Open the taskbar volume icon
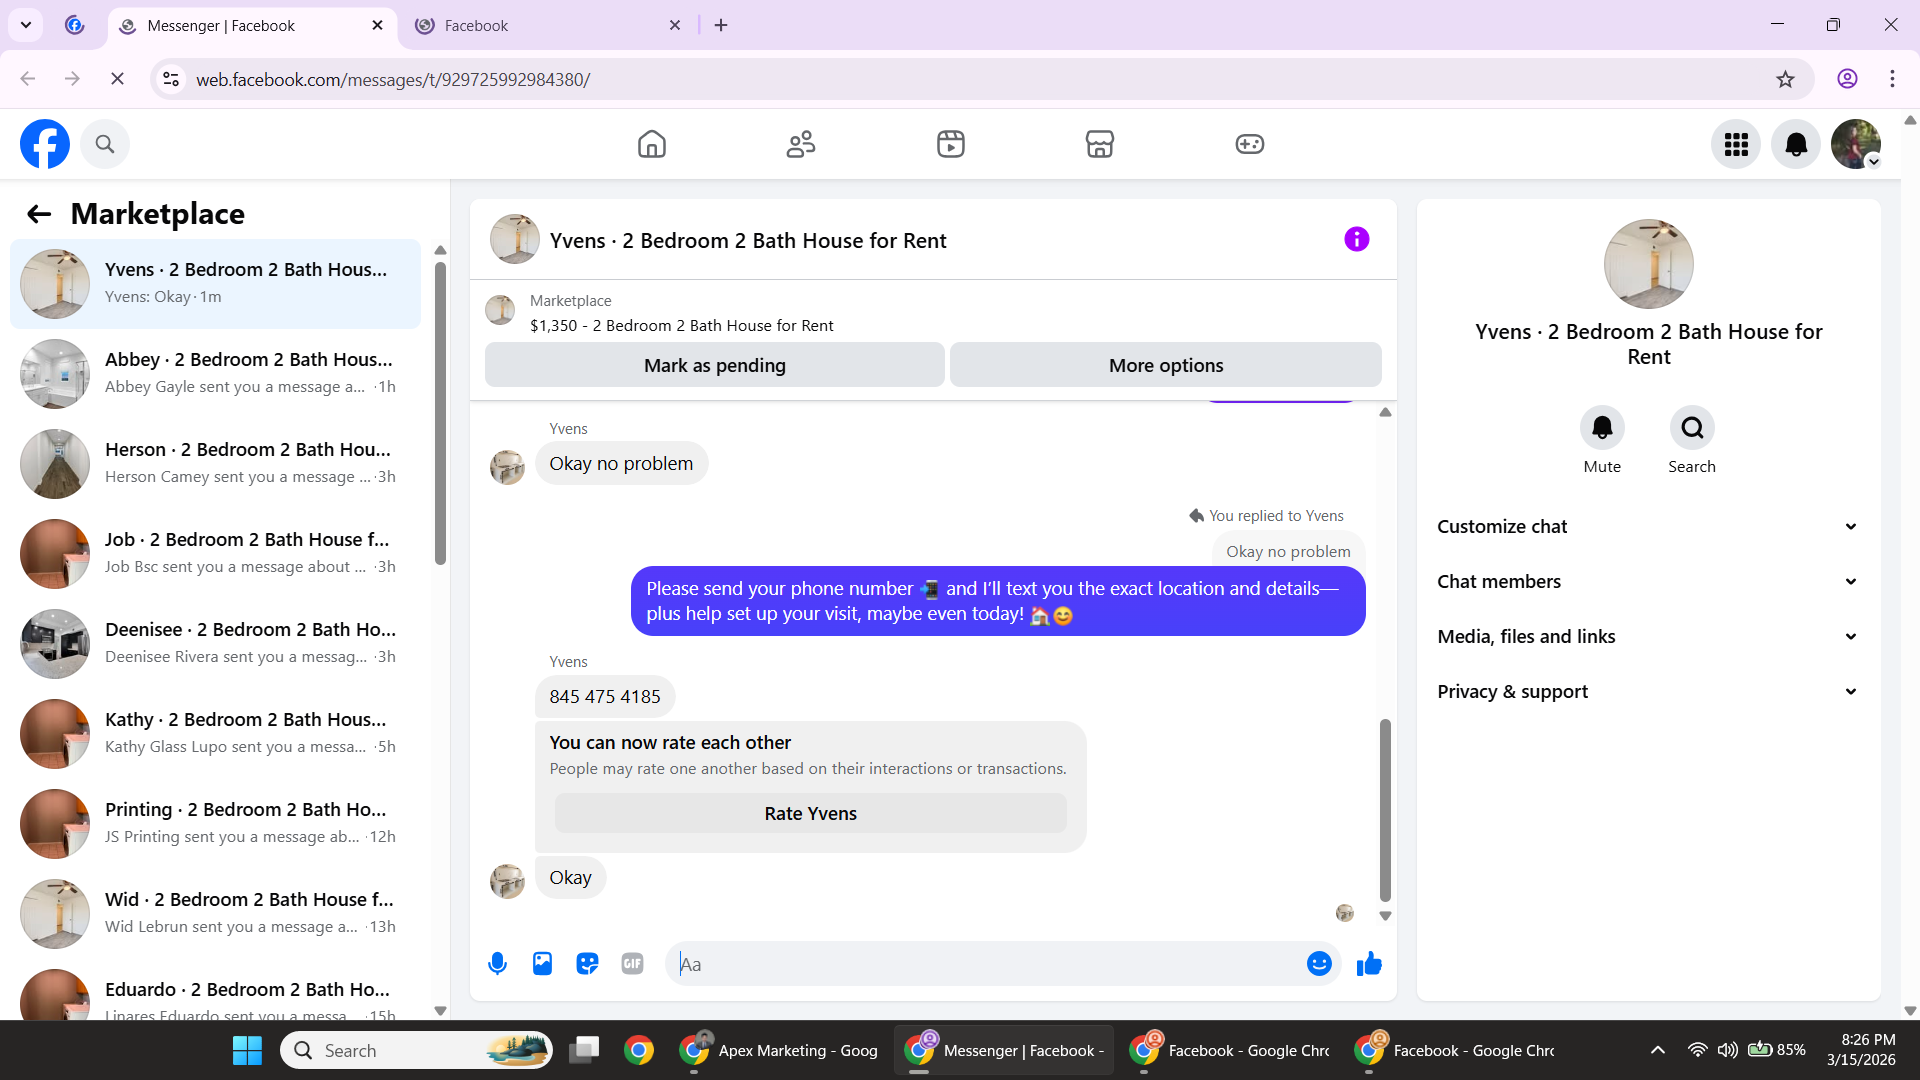 click(x=1727, y=1050)
